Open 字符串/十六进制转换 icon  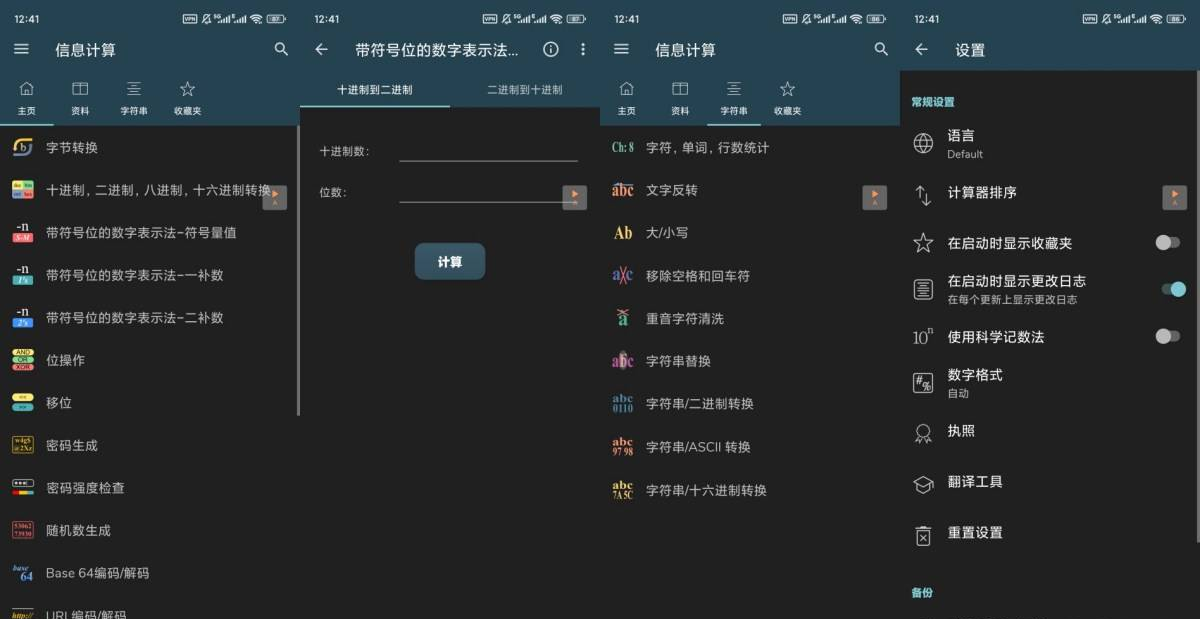tap(623, 490)
